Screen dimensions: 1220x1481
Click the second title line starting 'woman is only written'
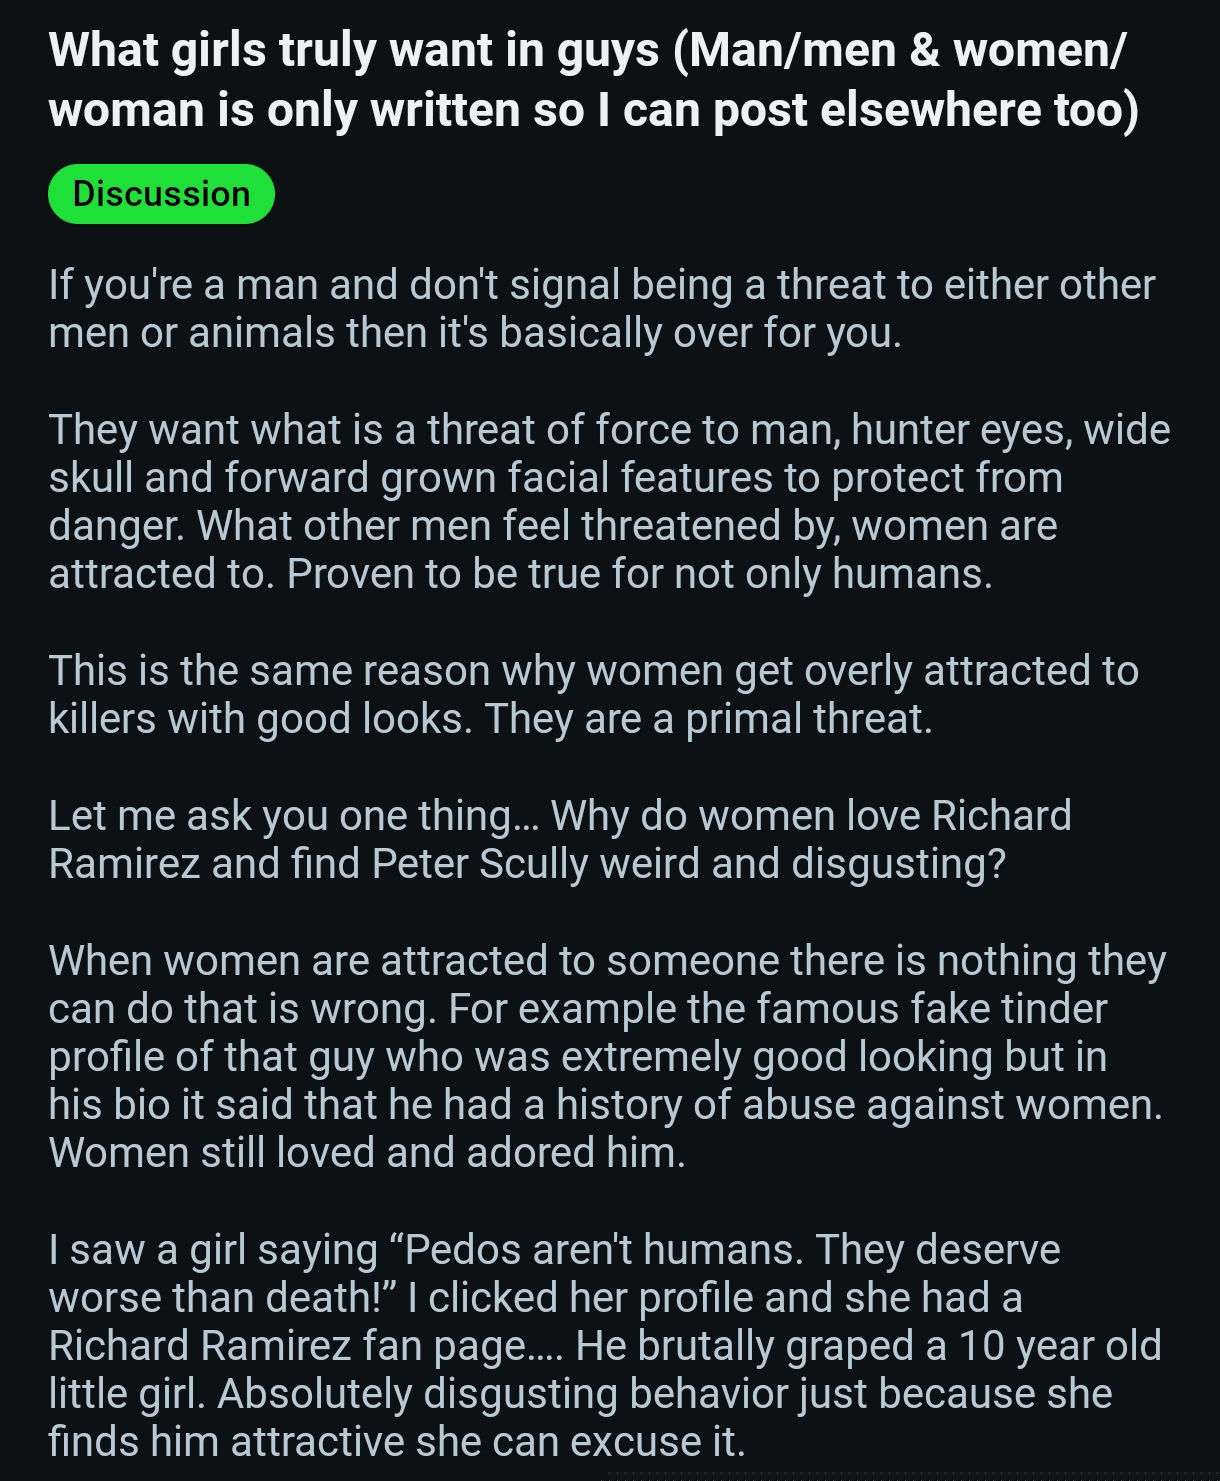click(593, 110)
